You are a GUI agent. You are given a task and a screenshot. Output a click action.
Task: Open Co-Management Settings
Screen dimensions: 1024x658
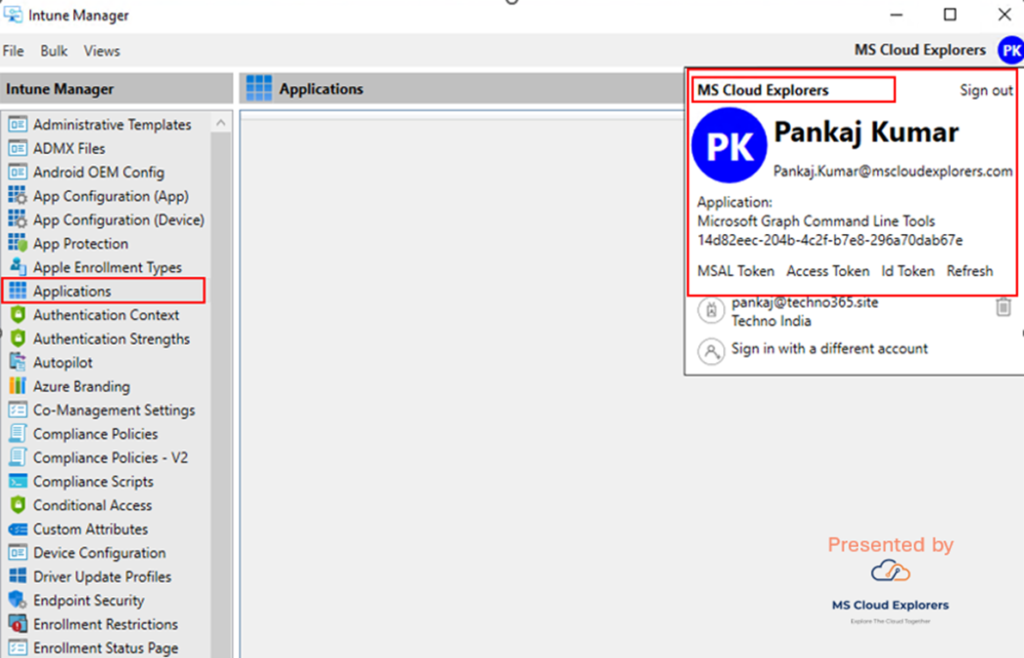click(x=114, y=410)
